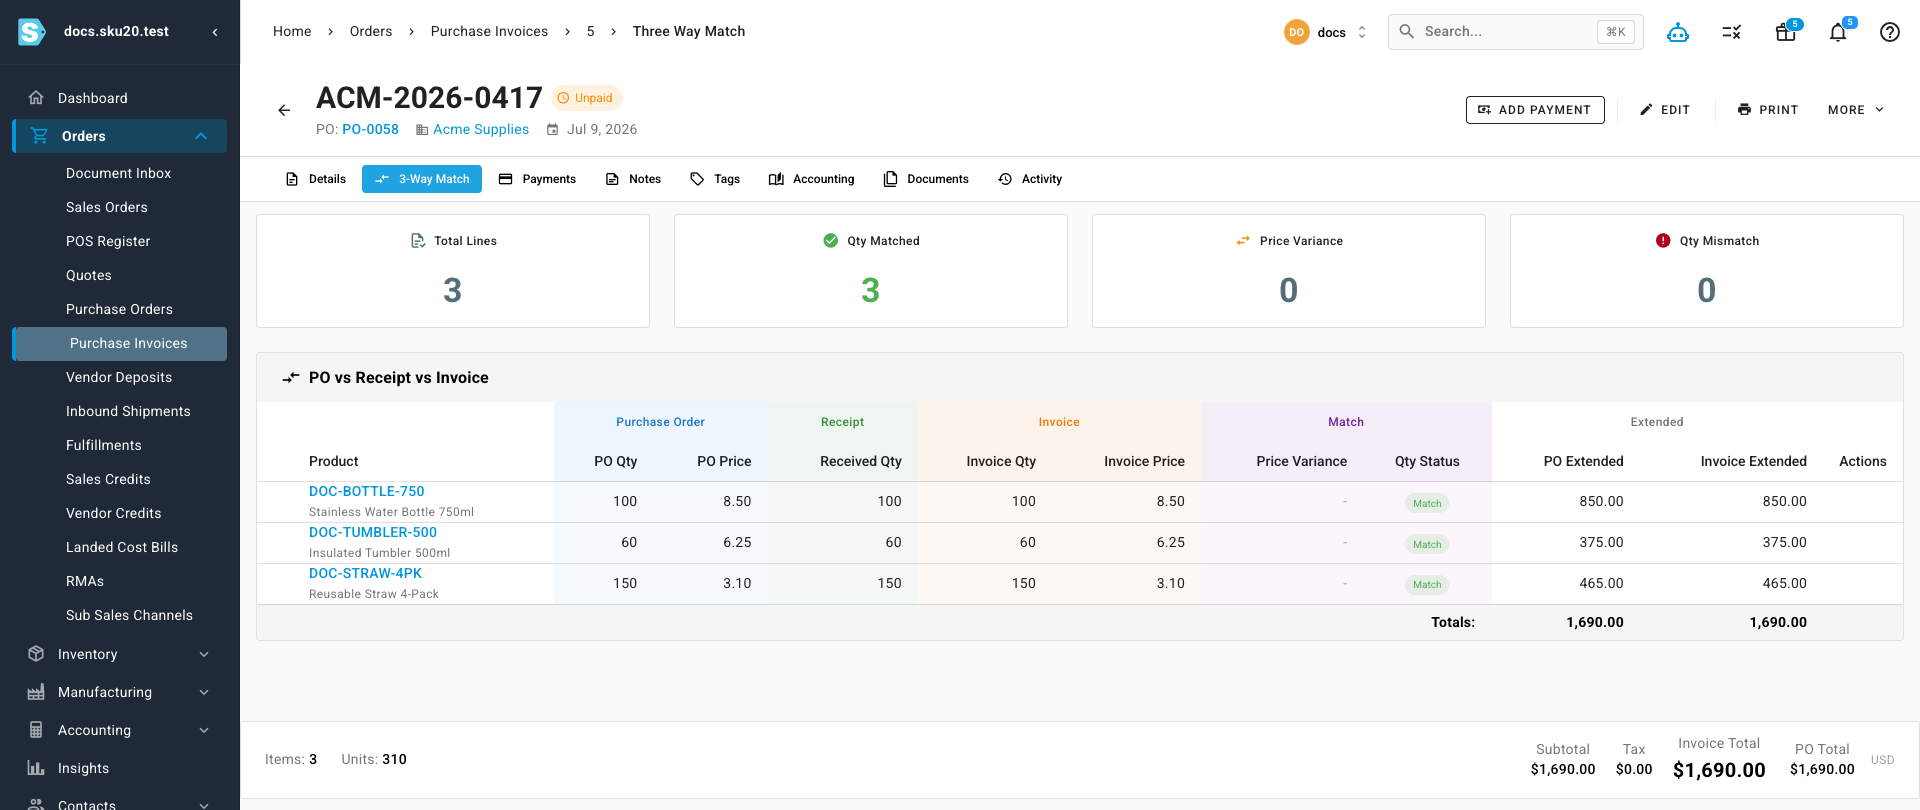Image resolution: width=1920 pixels, height=810 pixels.
Task: Focus the Search input field
Action: (1515, 32)
